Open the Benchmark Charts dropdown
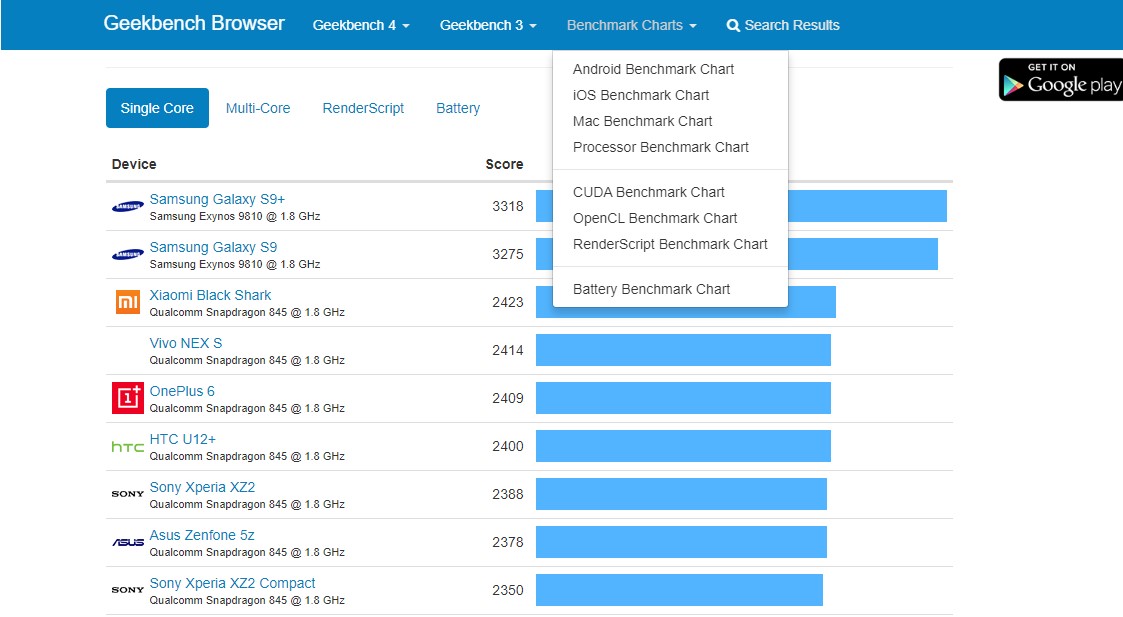The width and height of the screenshot is (1123, 617). point(630,25)
